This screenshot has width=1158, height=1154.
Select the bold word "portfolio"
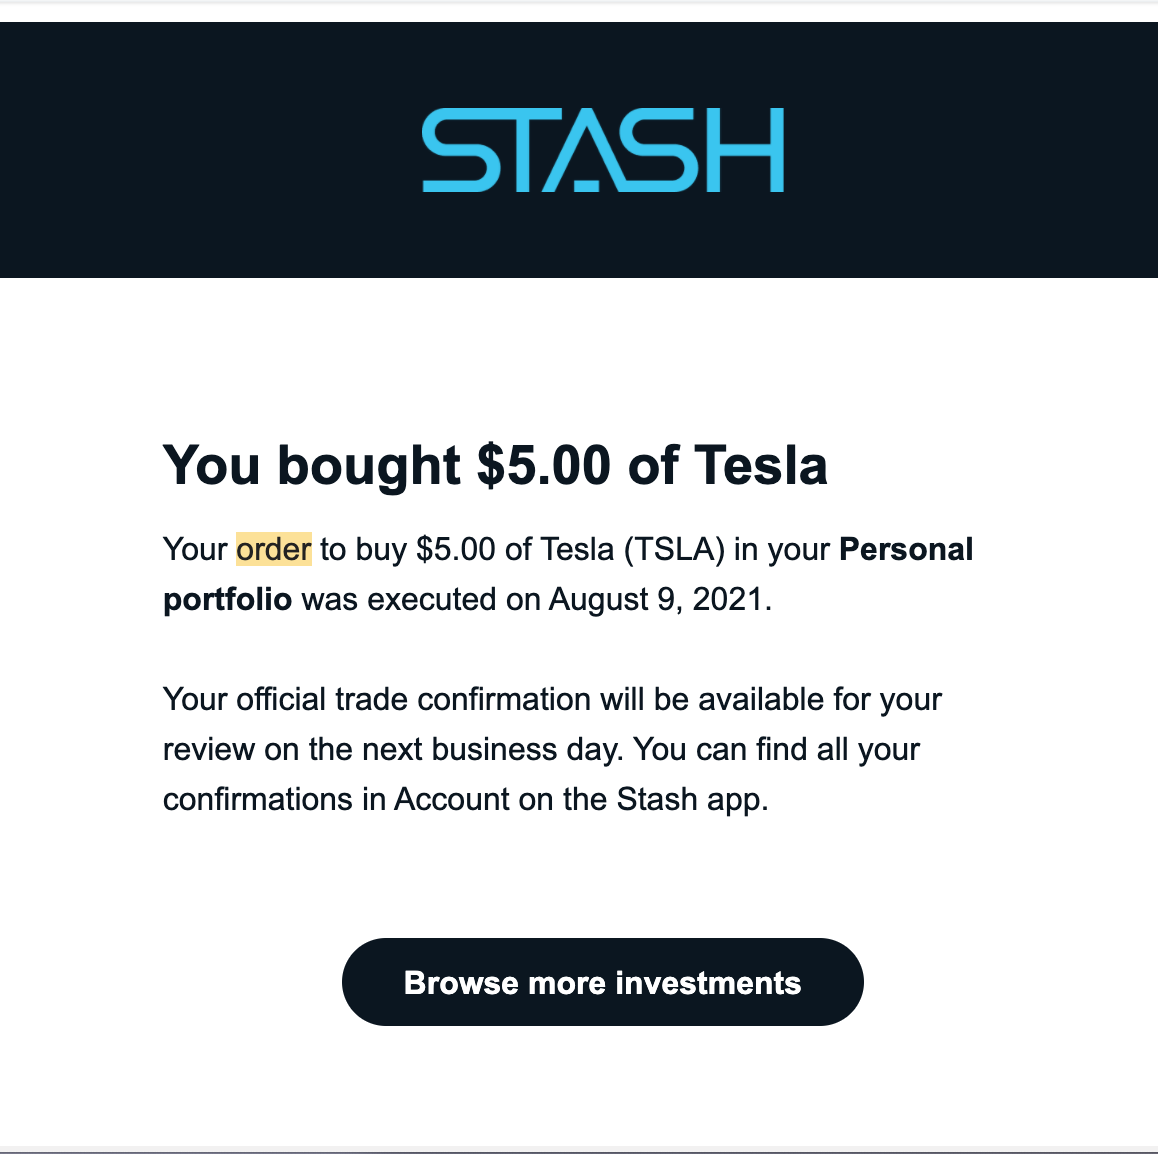click(227, 599)
